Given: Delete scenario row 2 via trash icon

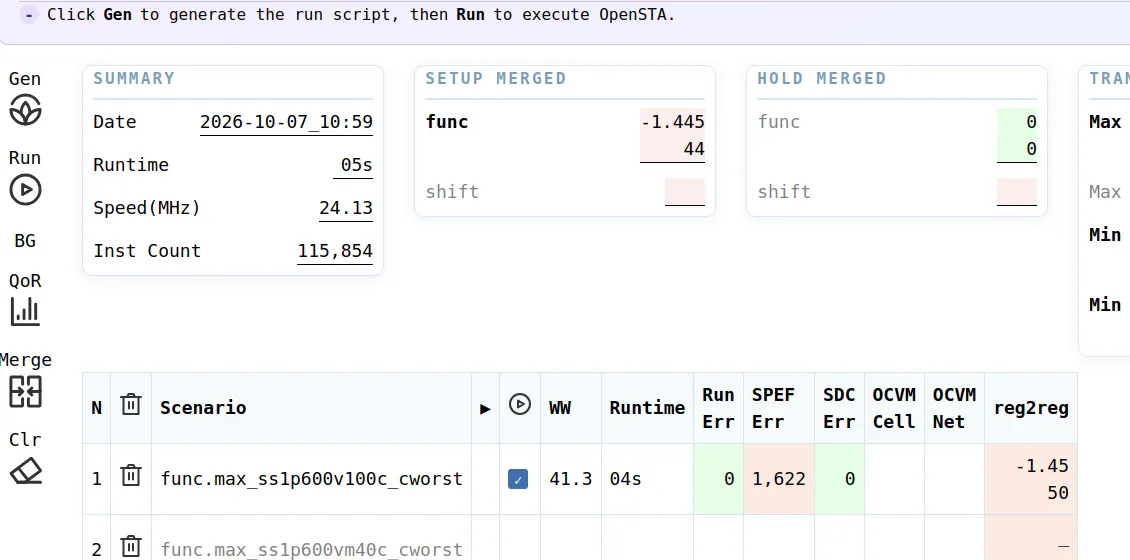Looking at the screenshot, I should point(130,546).
